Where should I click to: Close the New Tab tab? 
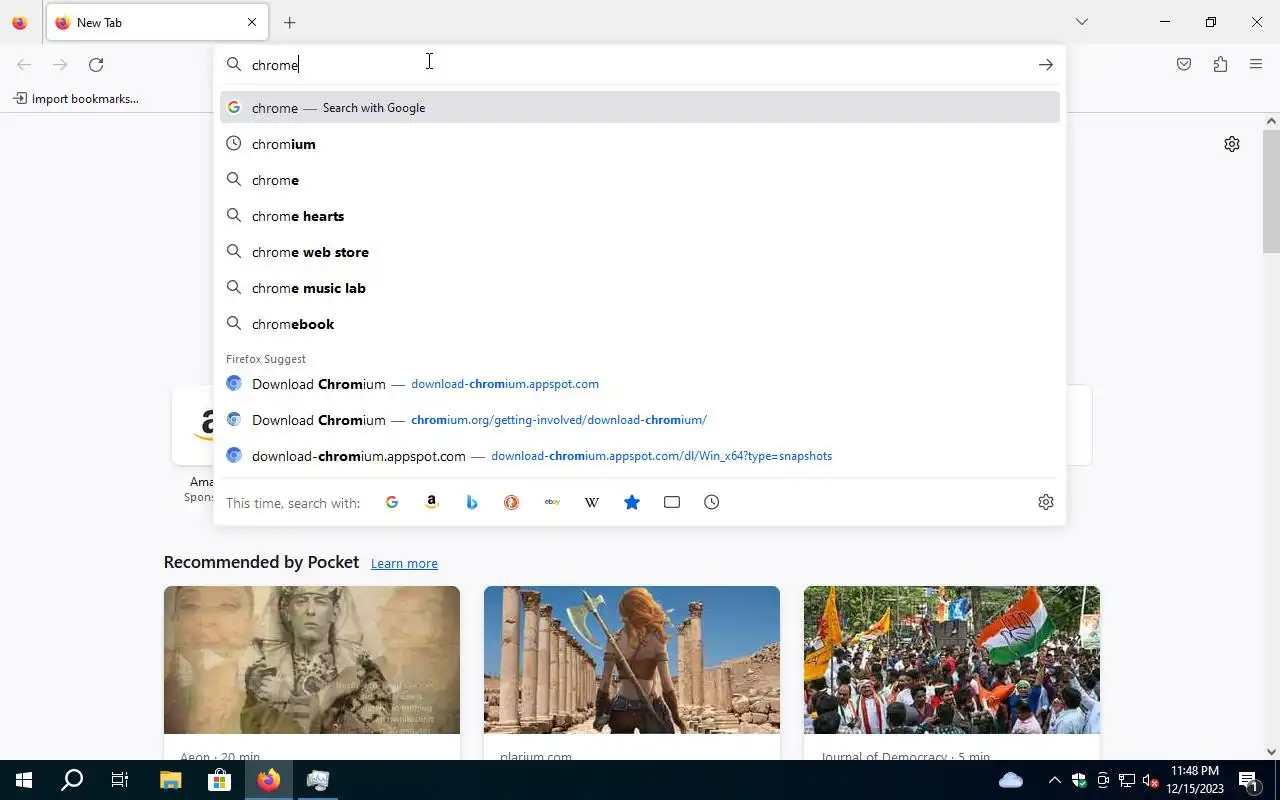(x=252, y=22)
